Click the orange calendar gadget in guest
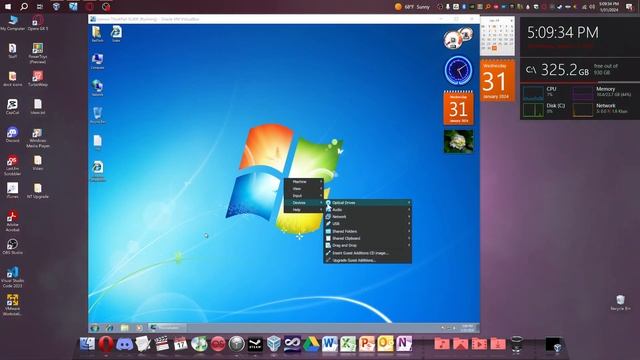 (x=458, y=108)
